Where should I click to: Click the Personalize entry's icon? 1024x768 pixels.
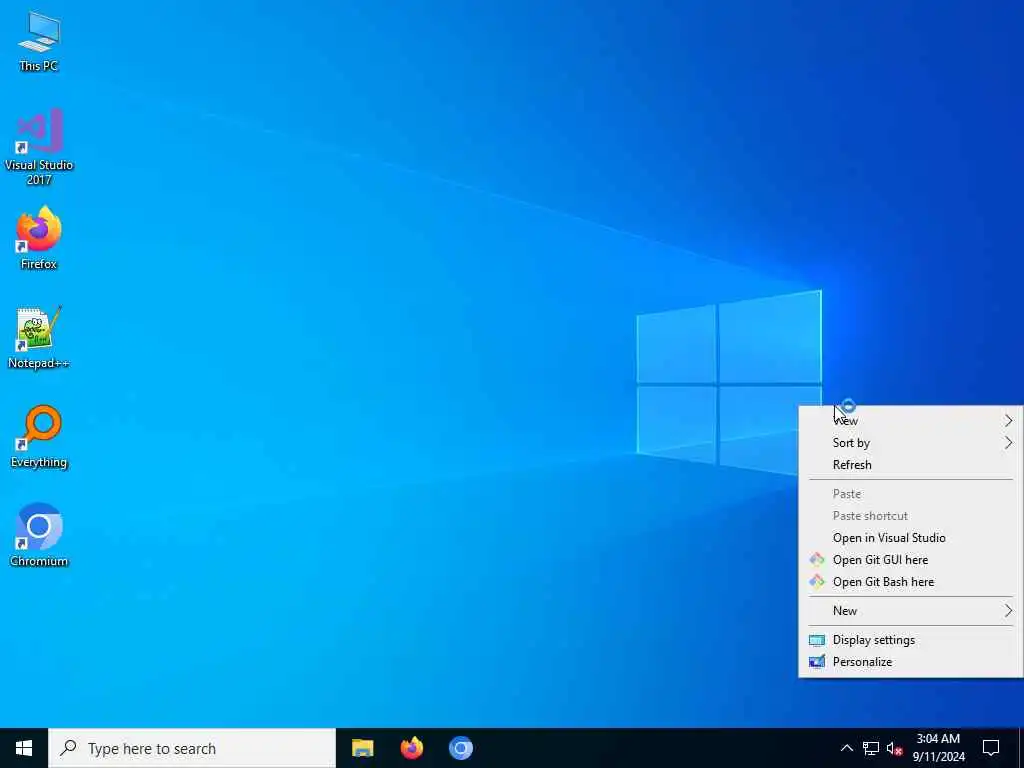(817, 662)
